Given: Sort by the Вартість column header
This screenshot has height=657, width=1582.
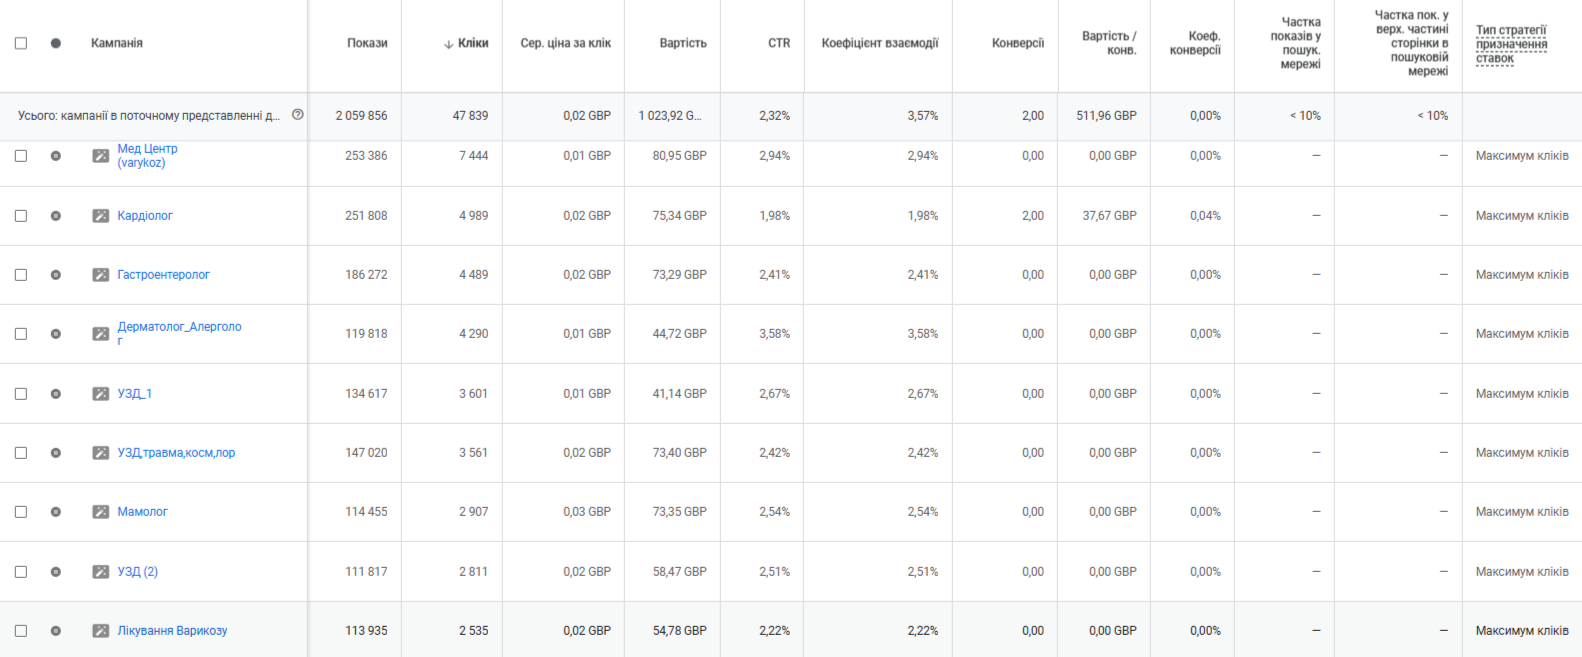Looking at the screenshot, I should tap(683, 43).
